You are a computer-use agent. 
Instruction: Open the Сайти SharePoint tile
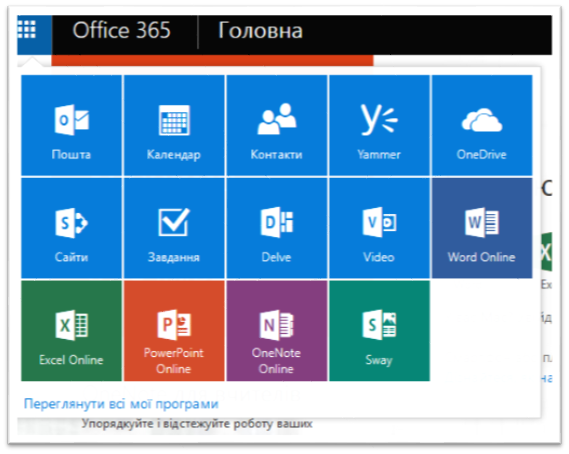tap(71, 228)
